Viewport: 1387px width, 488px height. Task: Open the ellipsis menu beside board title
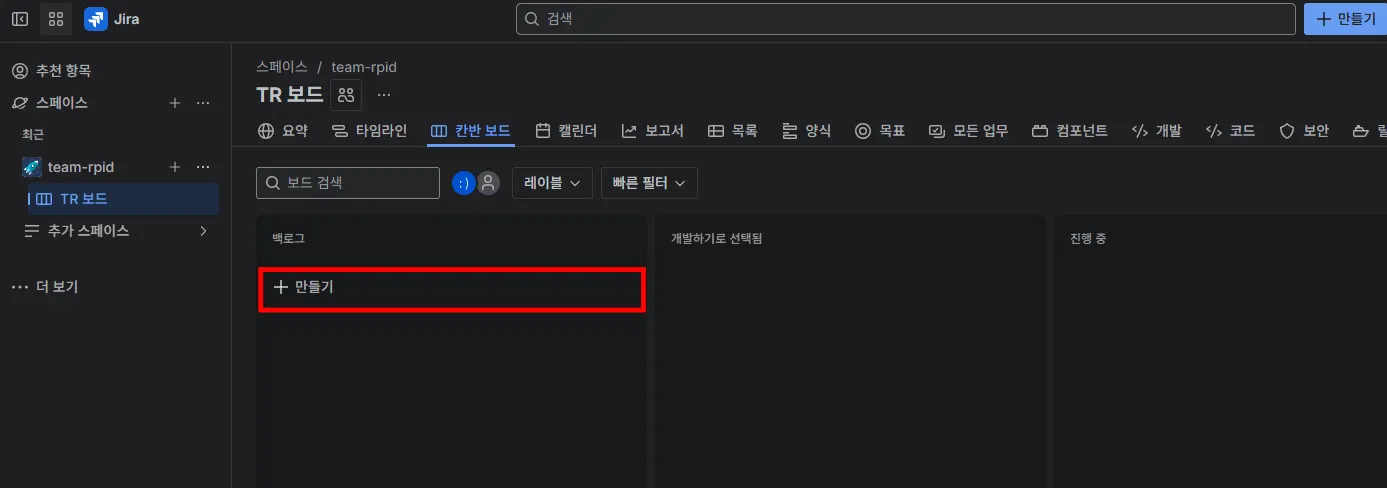click(x=384, y=94)
